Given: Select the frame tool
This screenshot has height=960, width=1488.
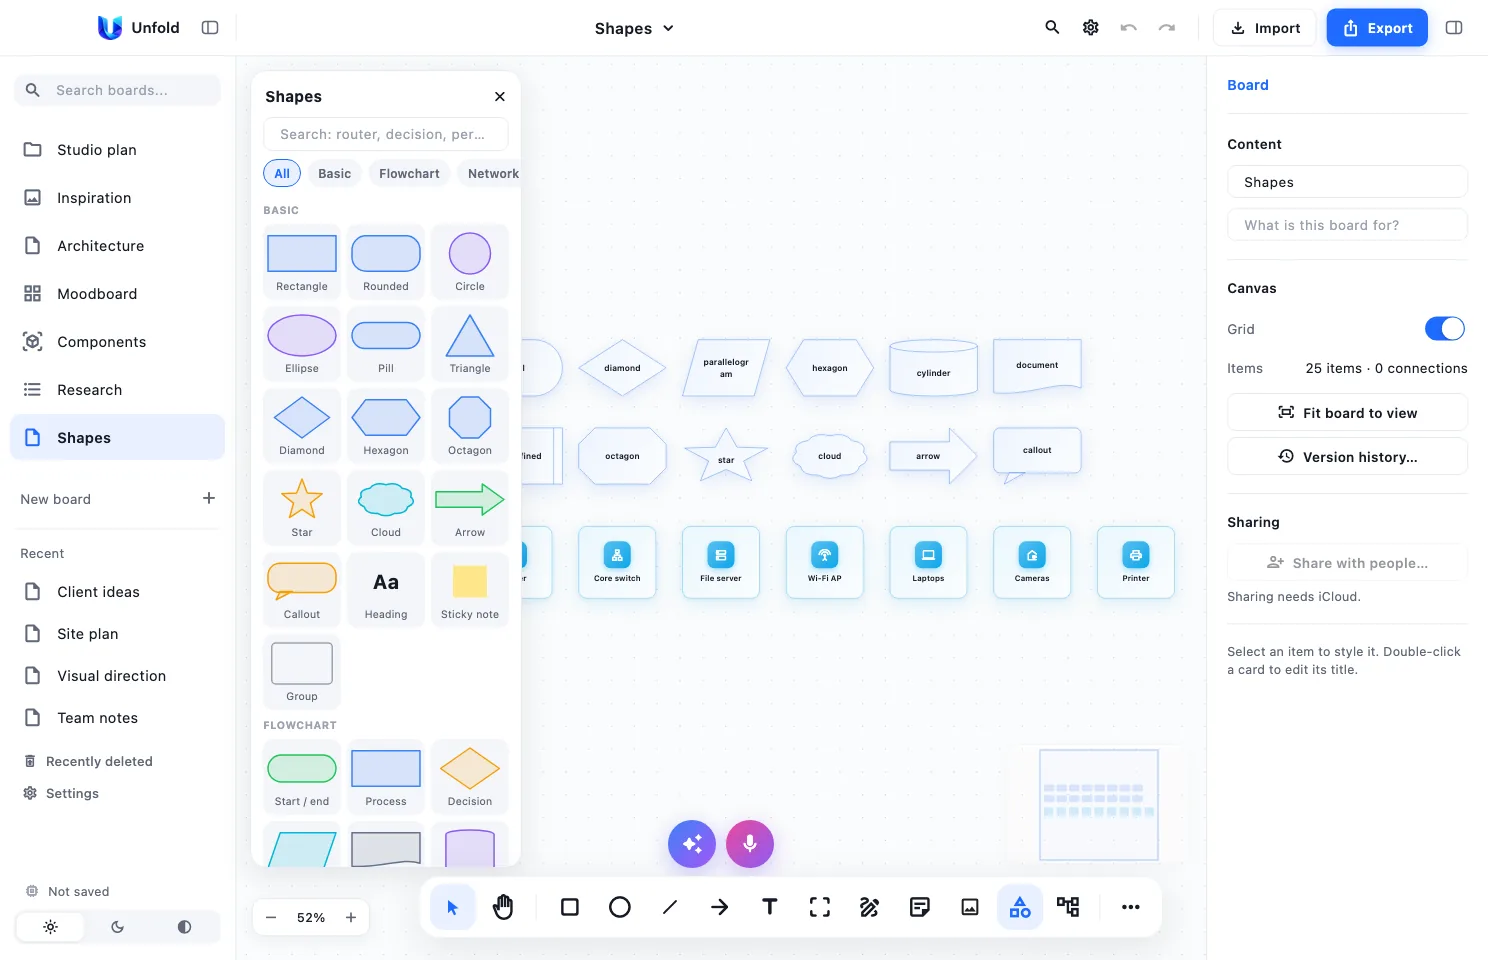Looking at the screenshot, I should [820, 907].
